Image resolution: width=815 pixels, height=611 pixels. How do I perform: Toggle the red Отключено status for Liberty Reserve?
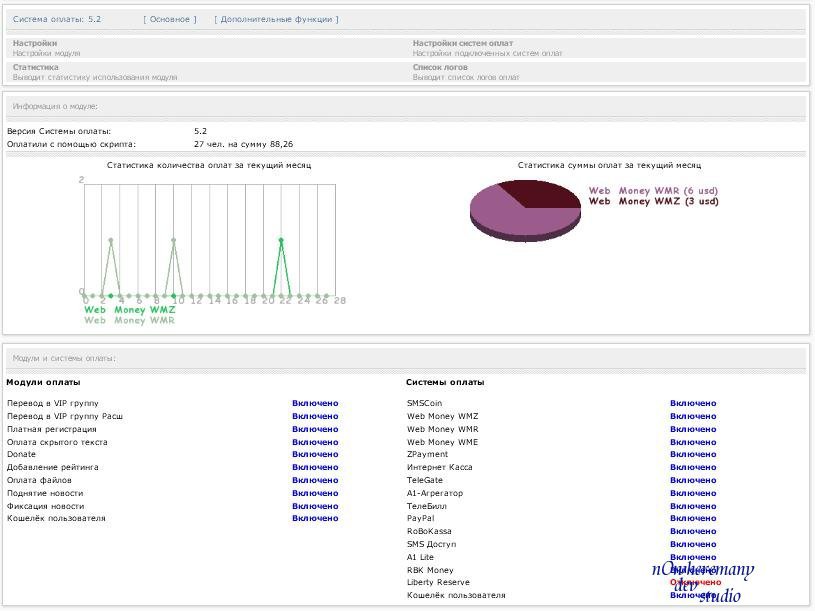click(x=695, y=582)
